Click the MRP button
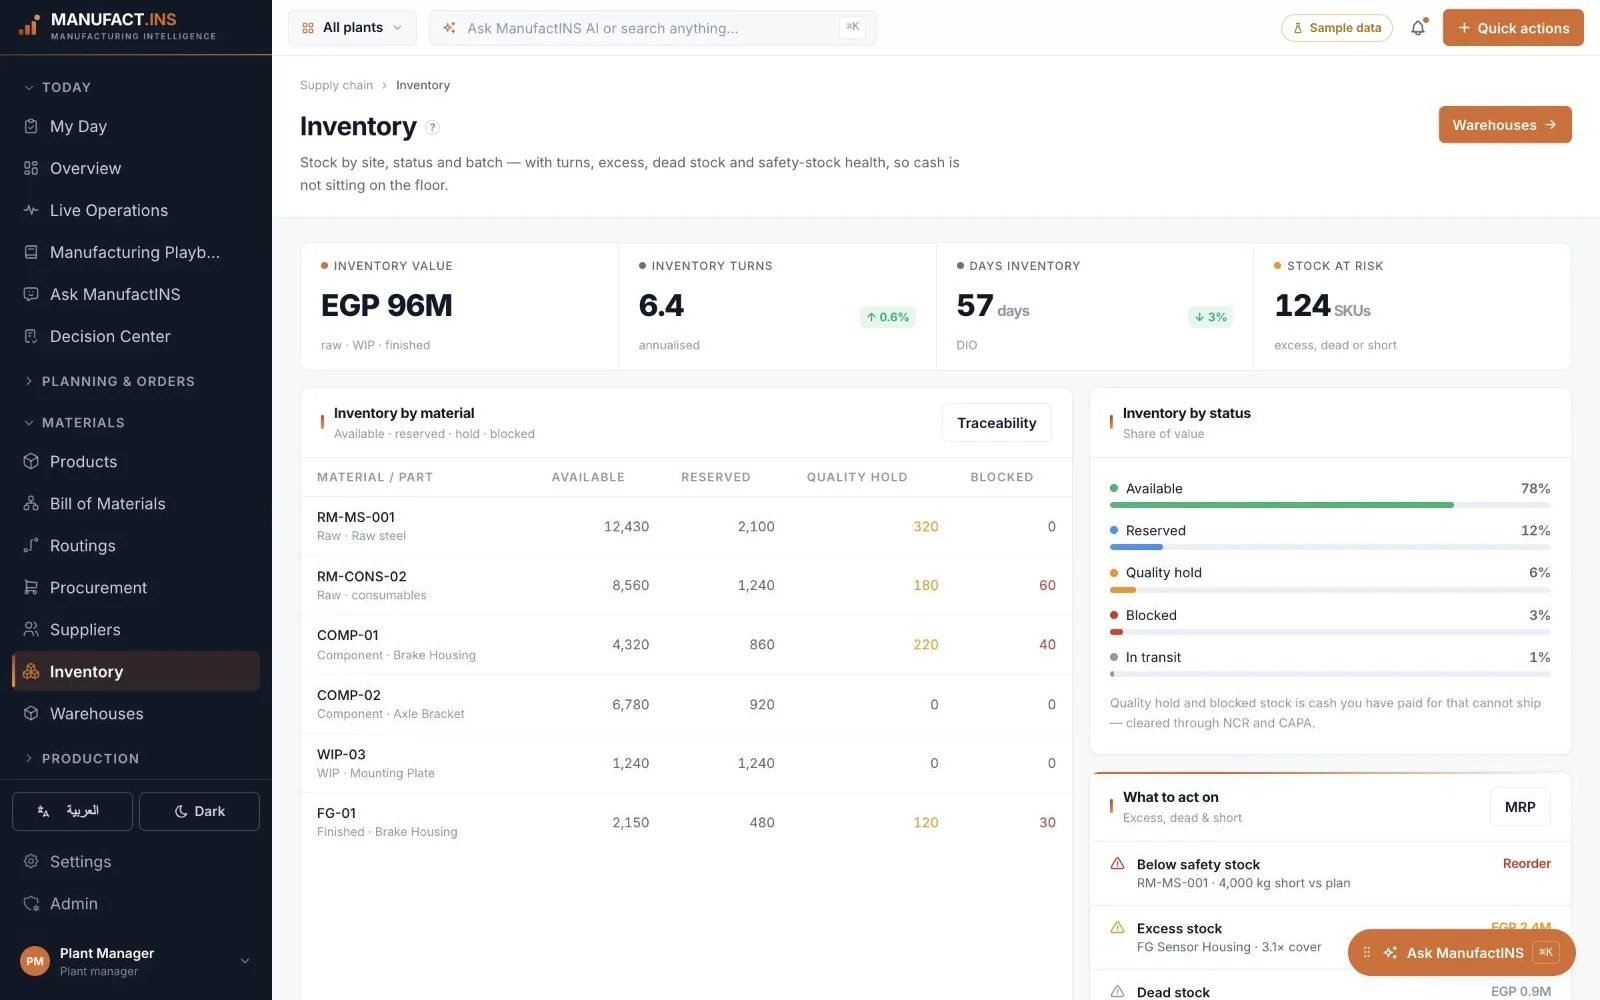 [x=1520, y=807]
